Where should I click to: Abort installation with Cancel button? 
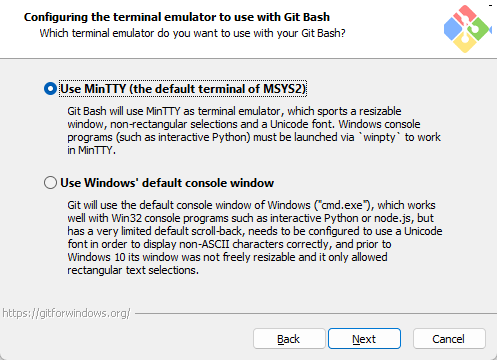click(449, 339)
